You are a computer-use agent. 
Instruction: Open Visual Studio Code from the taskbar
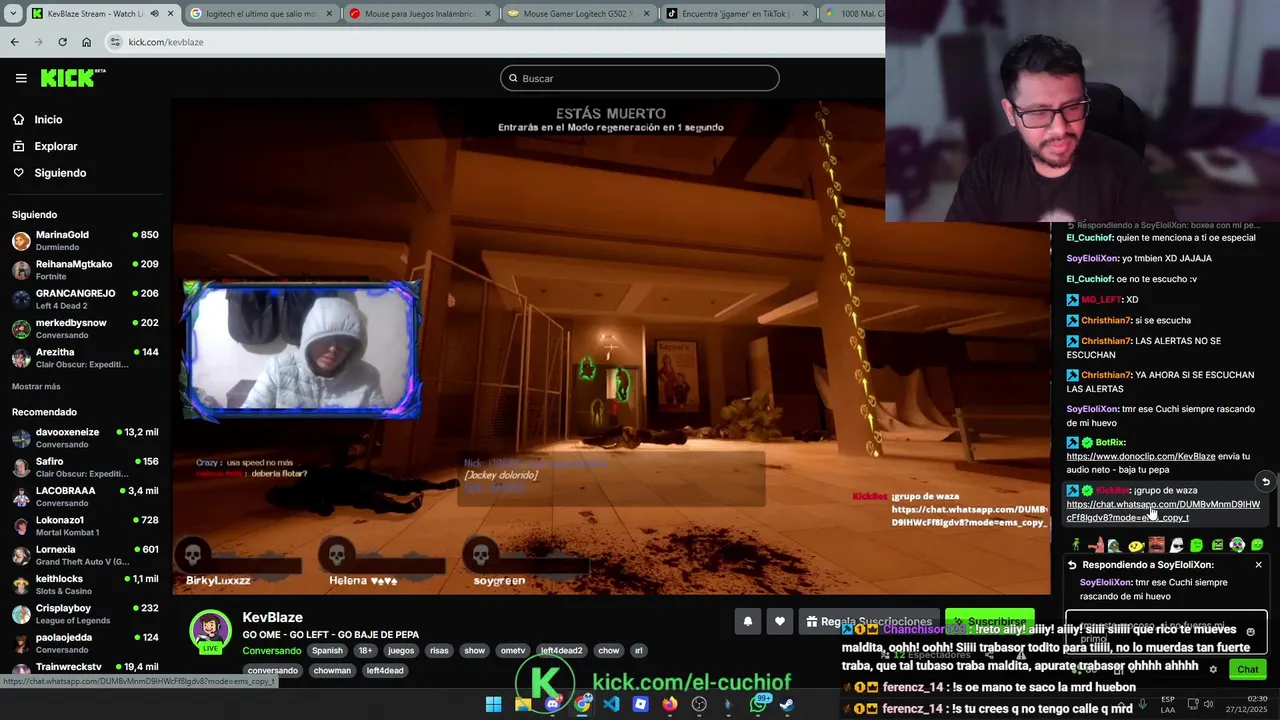tap(611, 704)
